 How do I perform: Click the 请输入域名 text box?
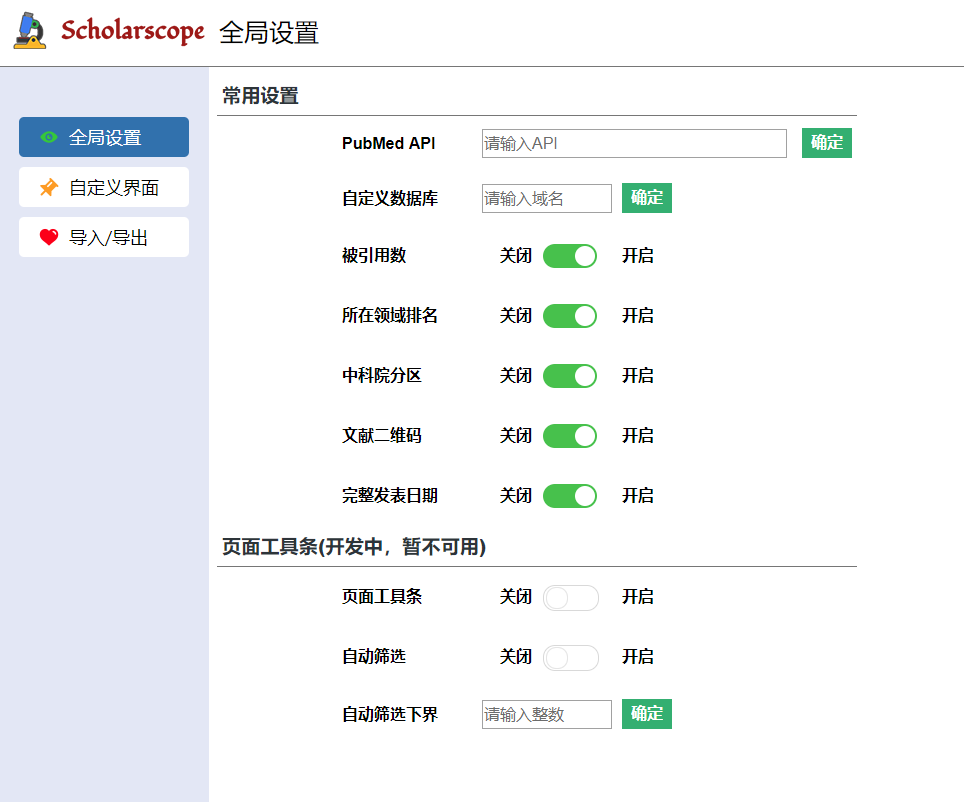coord(546,198)
